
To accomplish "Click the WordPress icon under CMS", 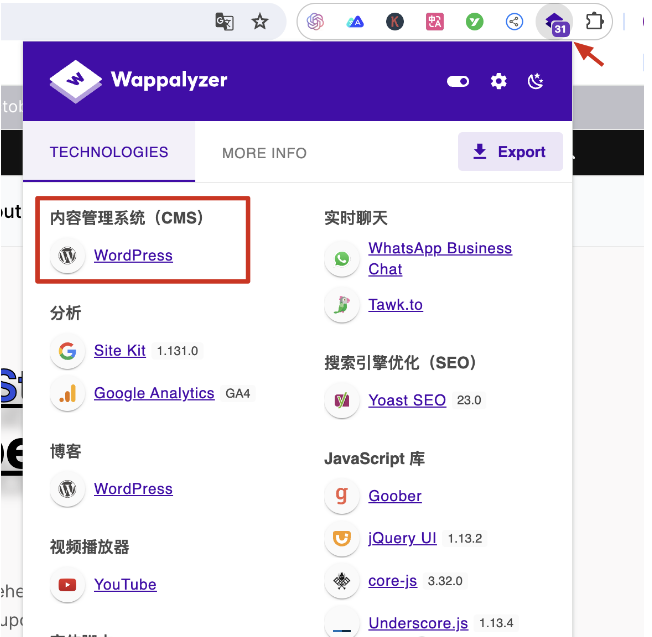I will coord(67,255).
